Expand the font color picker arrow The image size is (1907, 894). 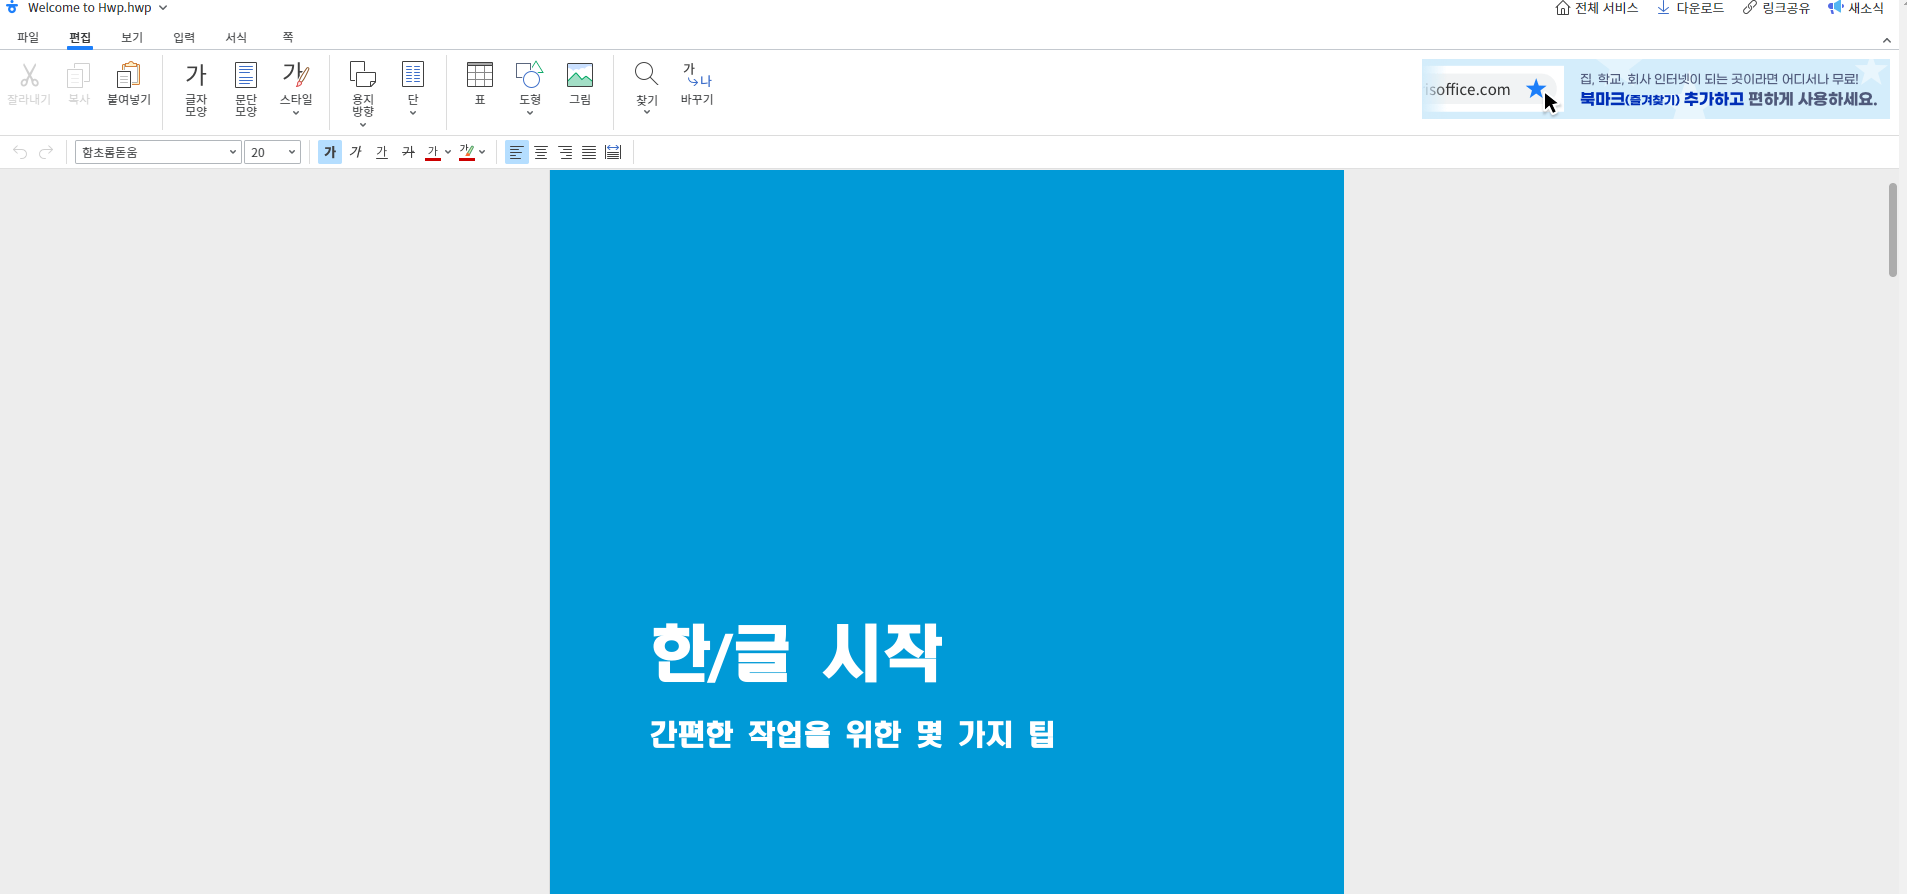click(x=448, y=152)
